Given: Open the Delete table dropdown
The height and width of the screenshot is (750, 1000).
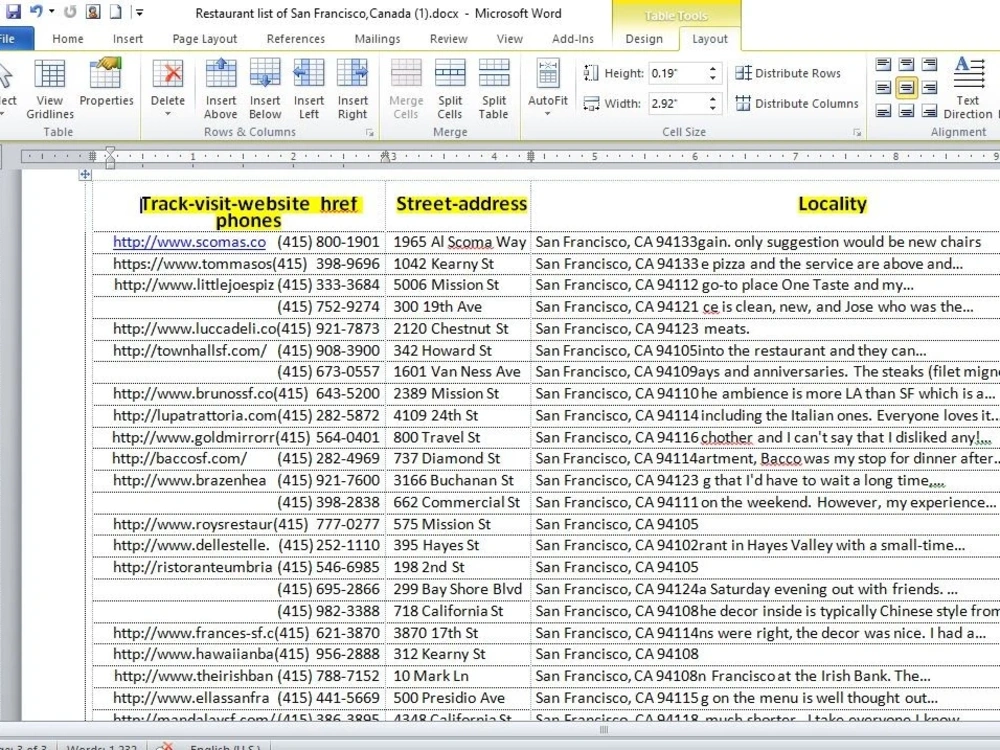Looking at the screenshot, I should [168, 89].
